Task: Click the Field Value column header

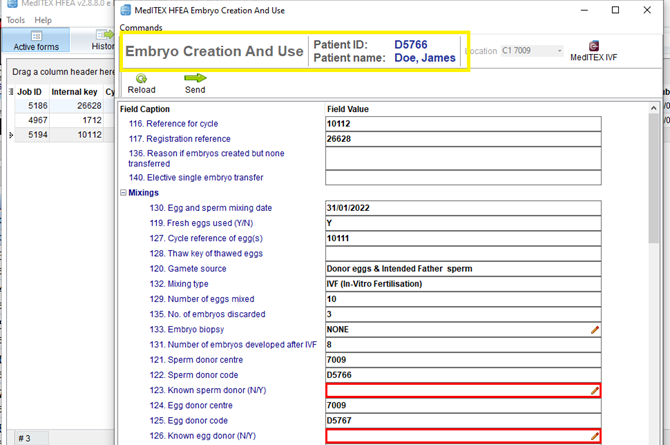Action: 348,109
